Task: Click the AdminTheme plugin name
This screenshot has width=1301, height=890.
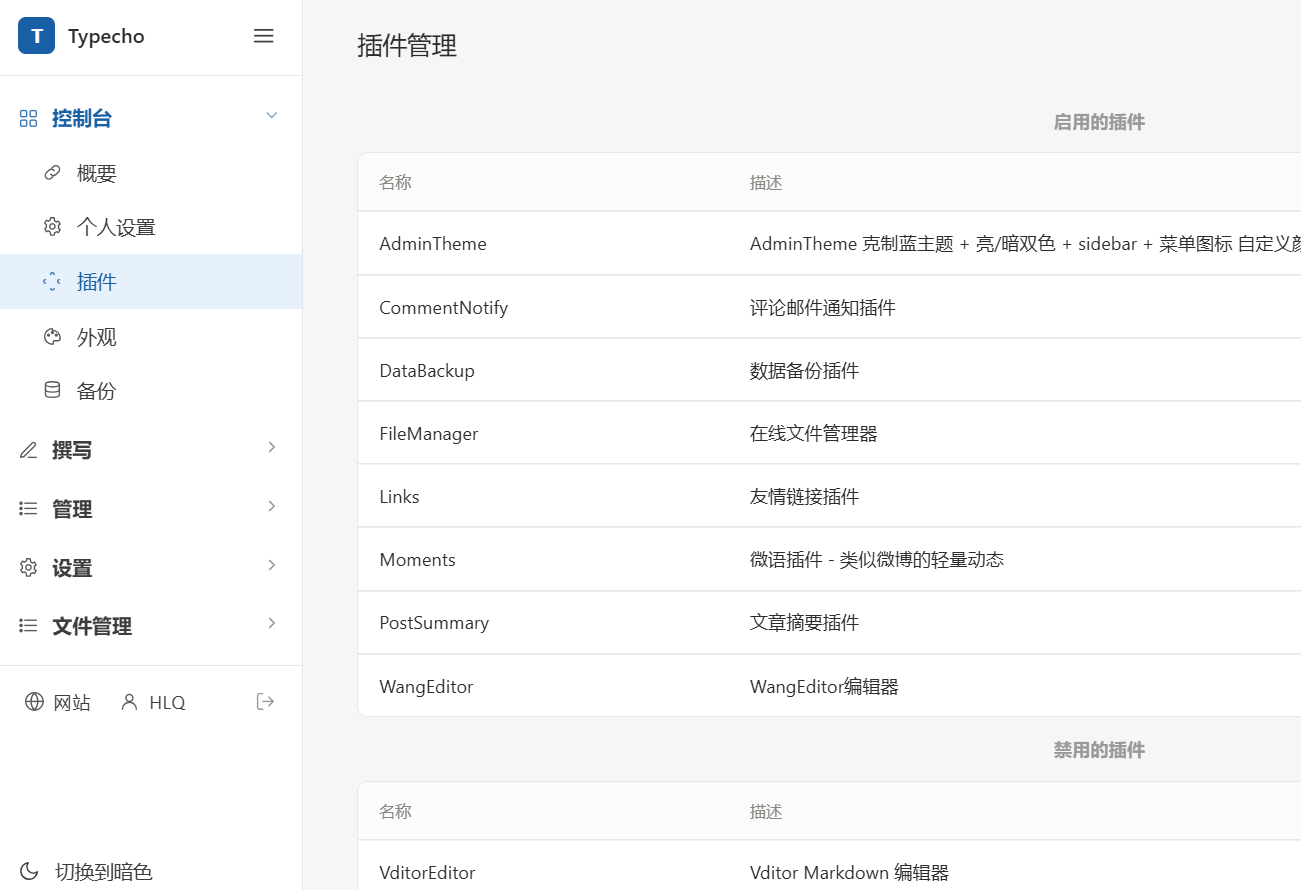Action: click(433, 244)
